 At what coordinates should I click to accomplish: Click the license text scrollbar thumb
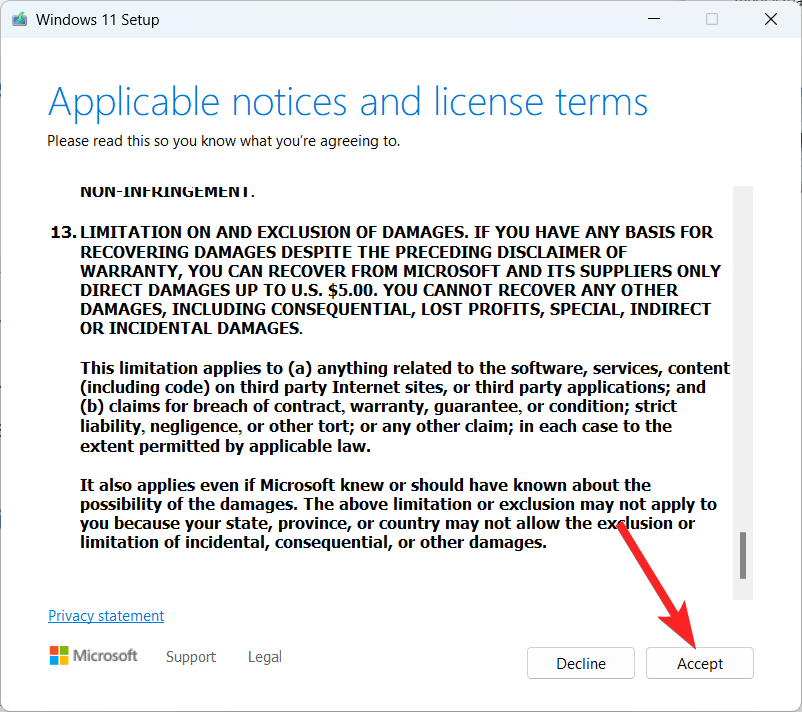pyautogui.click(x=742, y=555)
